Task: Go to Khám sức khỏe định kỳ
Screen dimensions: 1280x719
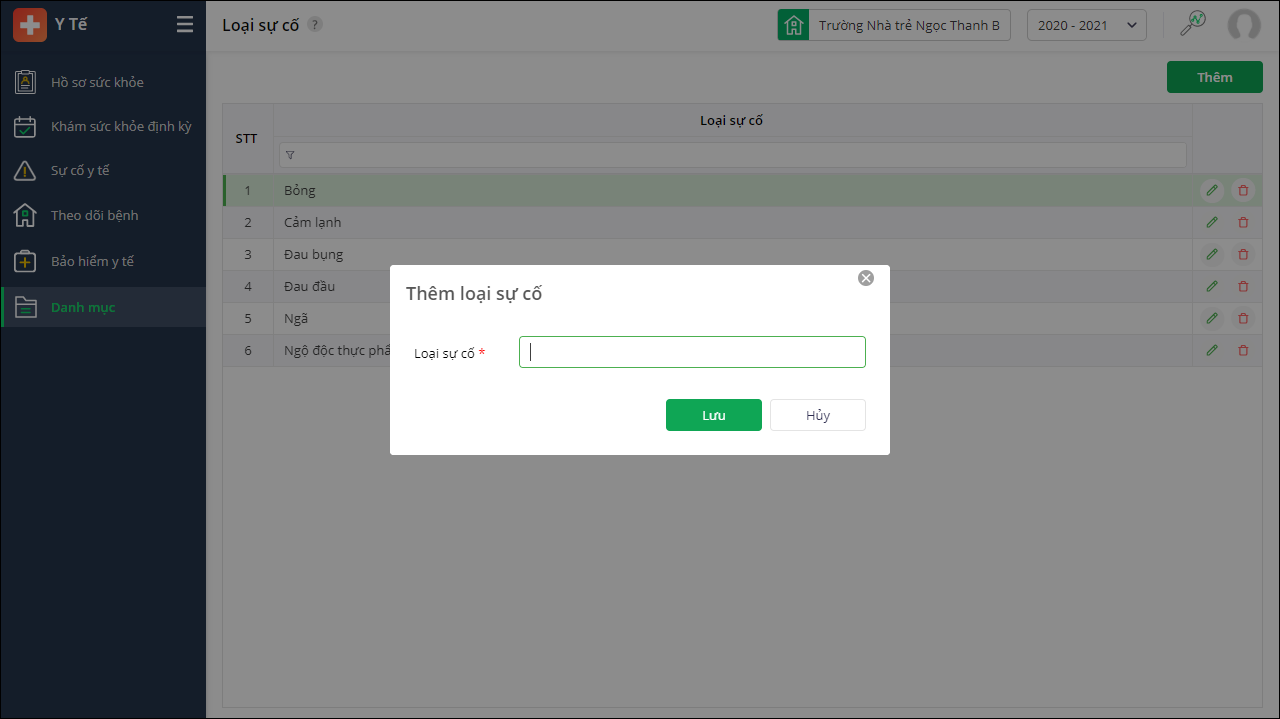Action: [x=120, y=127]
